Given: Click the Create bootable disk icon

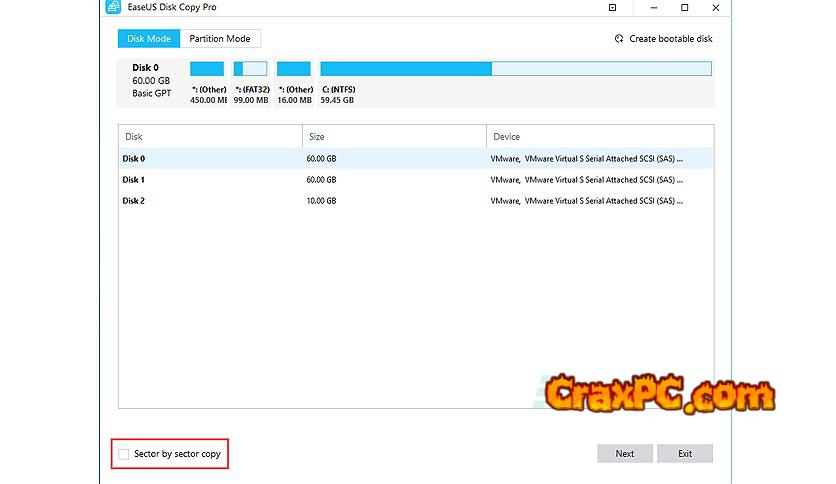Looking at the screenshot, I should pos(618,39).
